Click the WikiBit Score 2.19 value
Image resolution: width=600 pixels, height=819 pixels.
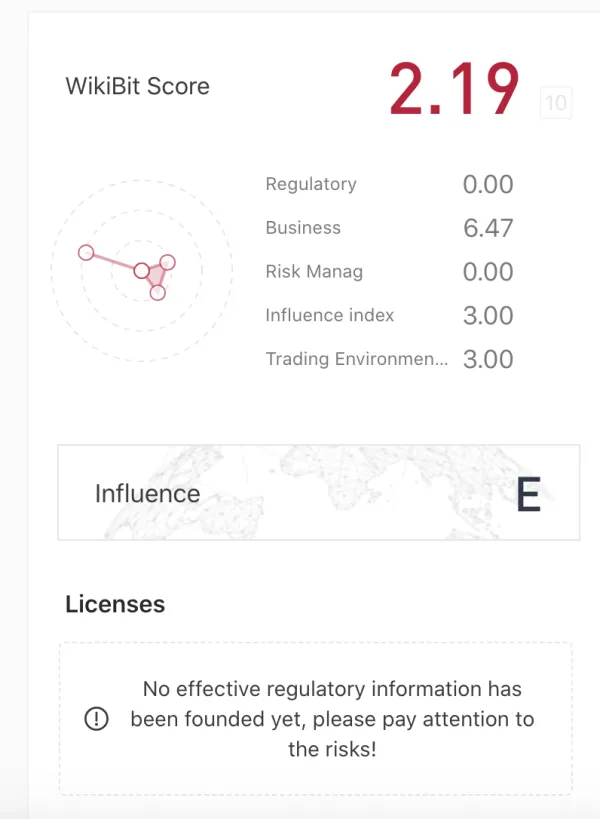(455, 88)
